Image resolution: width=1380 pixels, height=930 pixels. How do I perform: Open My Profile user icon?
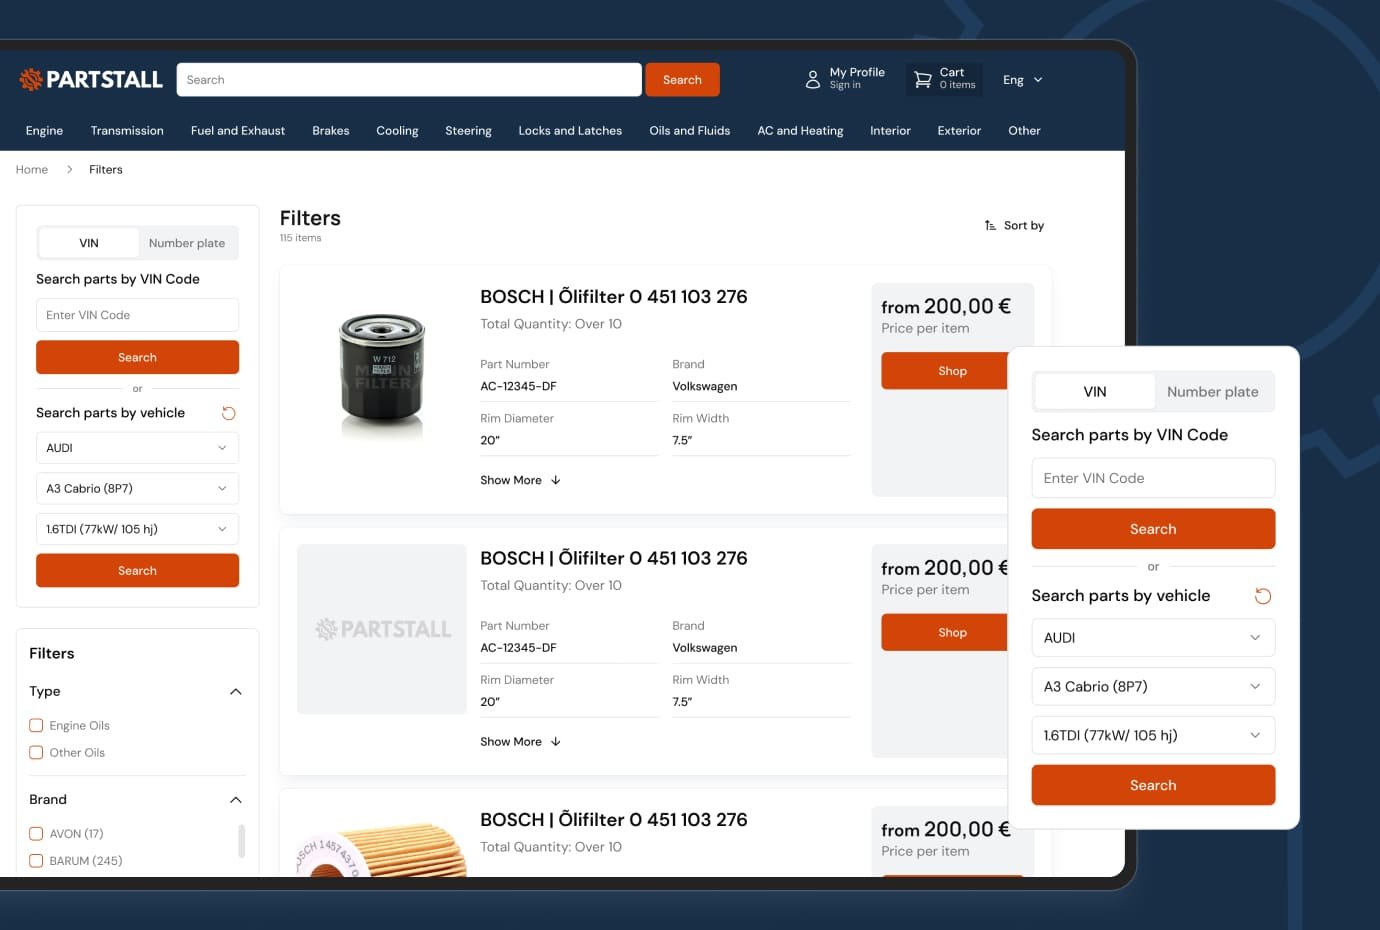(x=813, y=80)
